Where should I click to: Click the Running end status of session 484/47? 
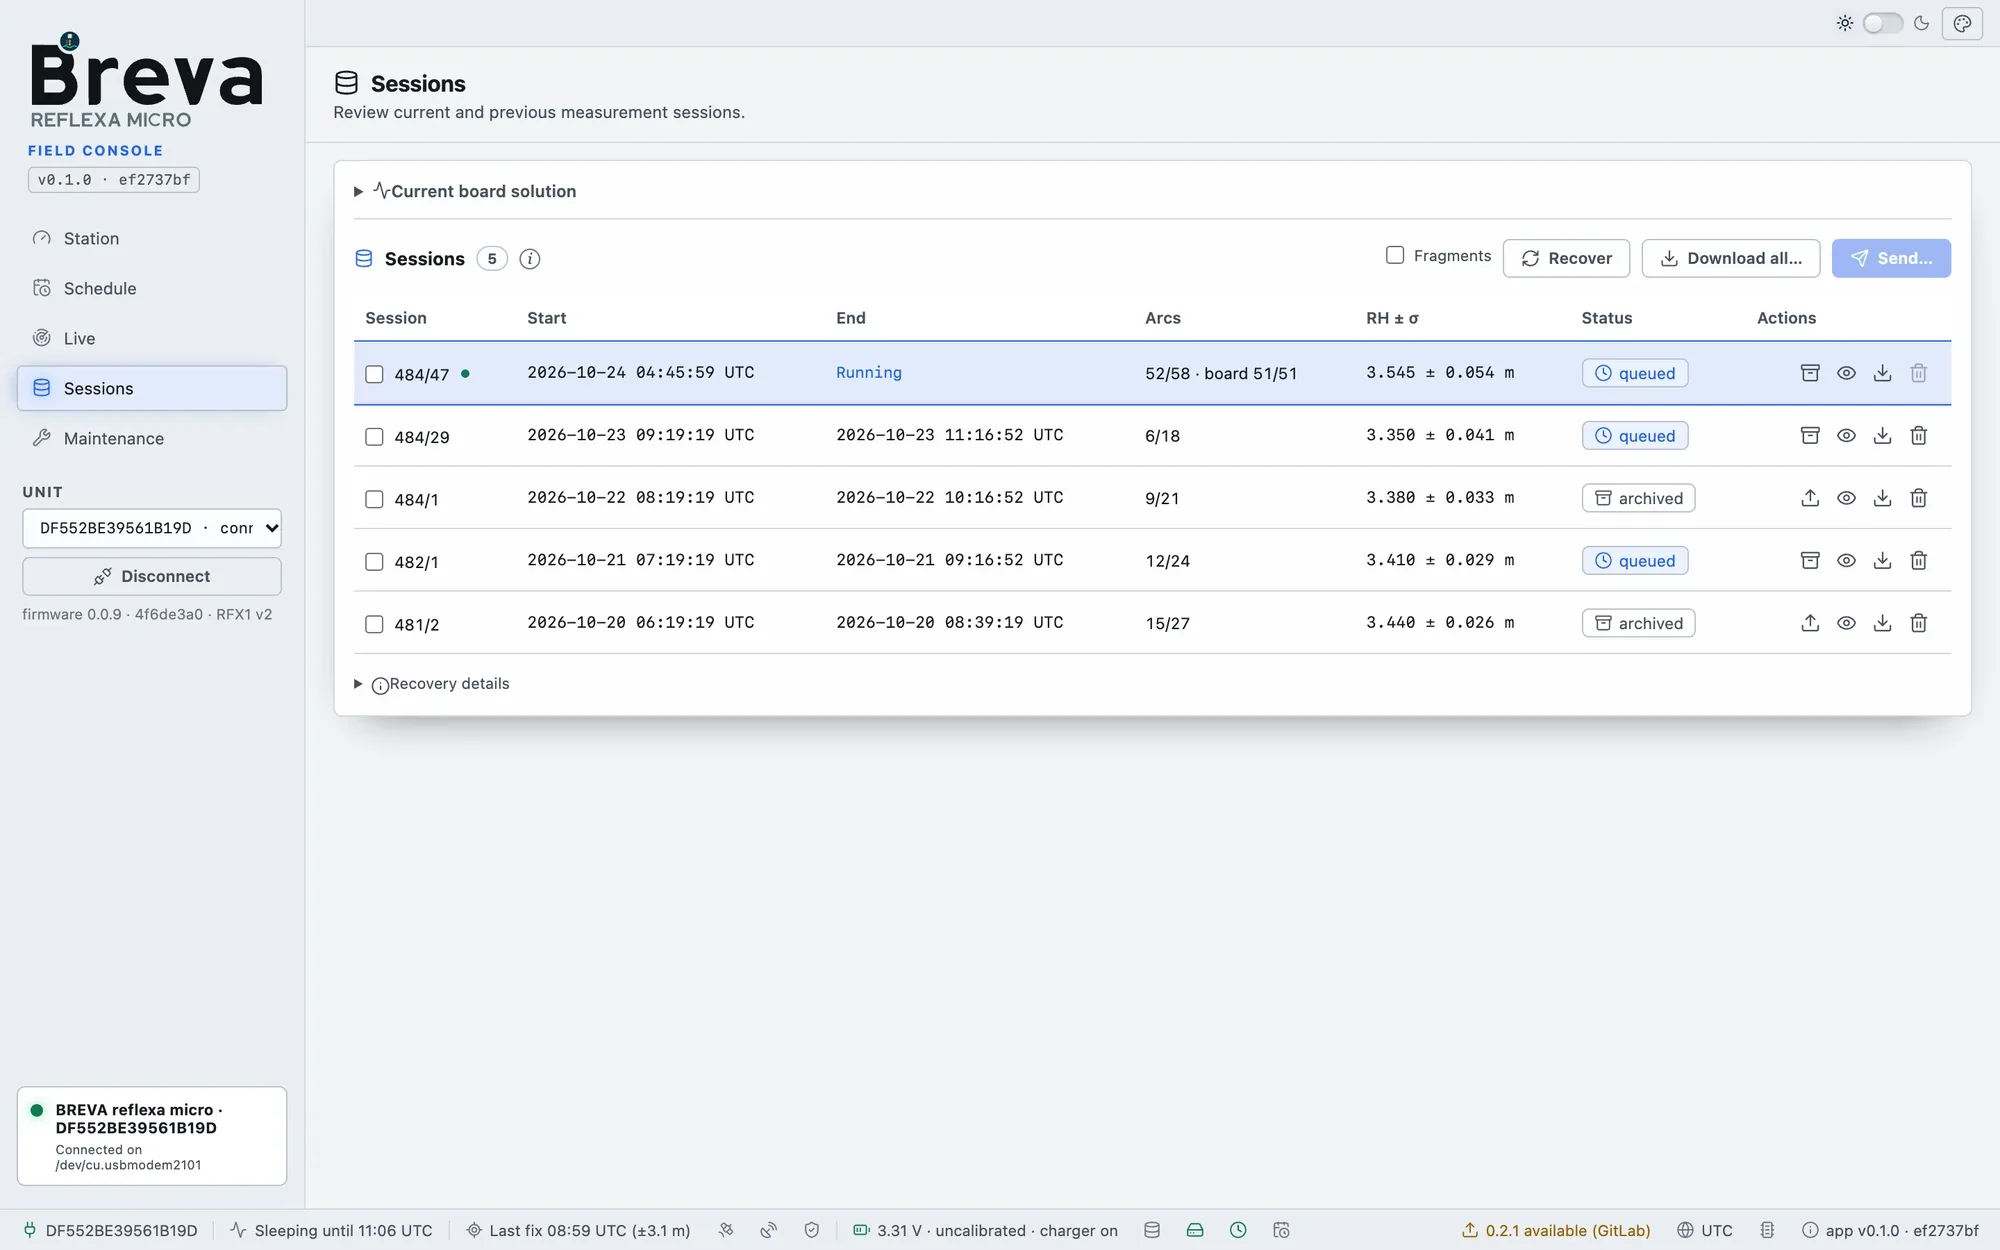pyautogui.click(x=869, y=372)
